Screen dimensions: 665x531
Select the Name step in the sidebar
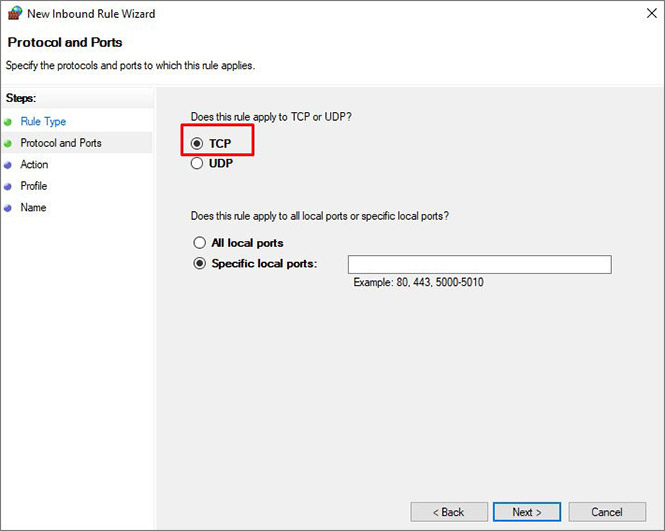click(33, 208)
